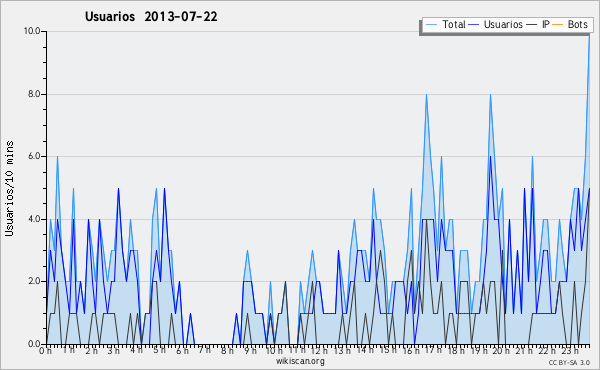Click the IP legend entry
The height and width of the screenshot is (370, 600).
pos(538,24)
